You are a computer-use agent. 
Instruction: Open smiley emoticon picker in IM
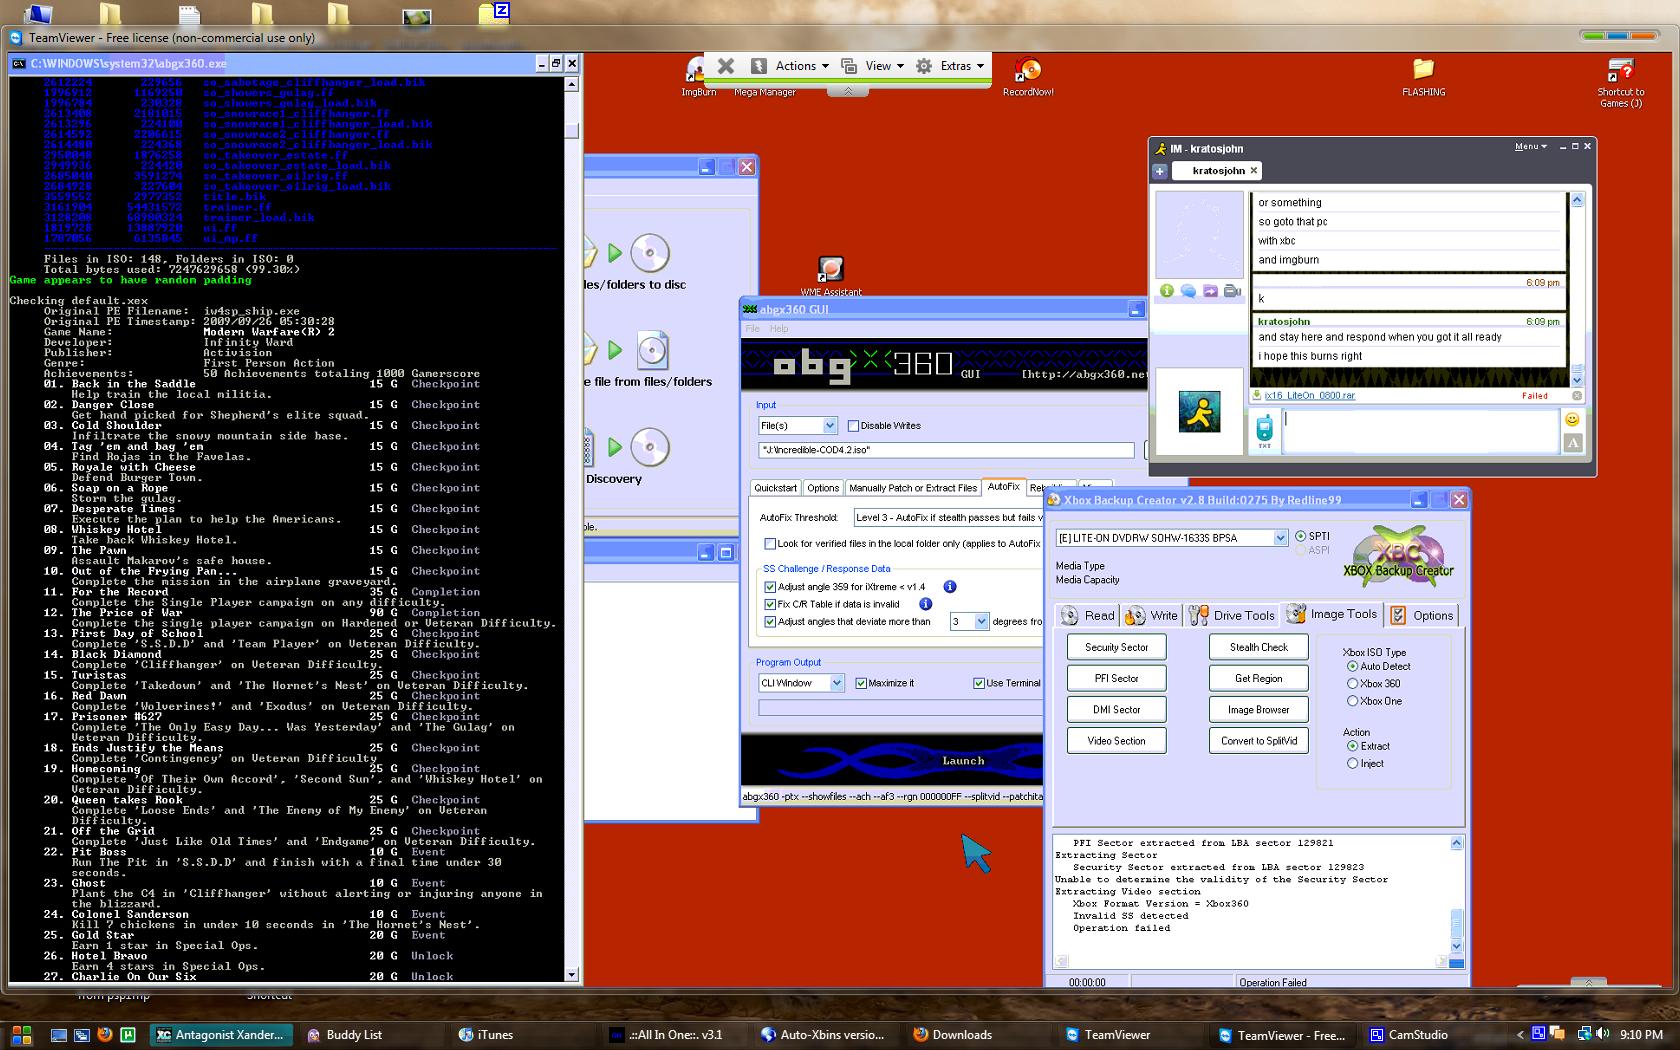1572,420
